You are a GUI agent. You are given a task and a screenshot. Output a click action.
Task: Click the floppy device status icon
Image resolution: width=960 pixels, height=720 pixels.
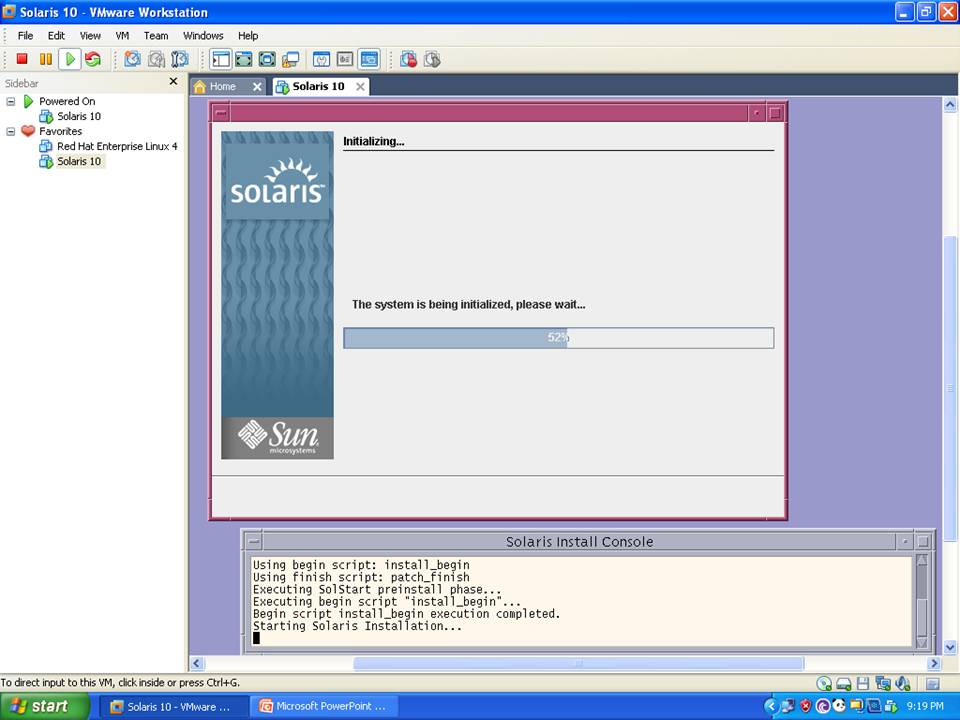coord(863,683)
